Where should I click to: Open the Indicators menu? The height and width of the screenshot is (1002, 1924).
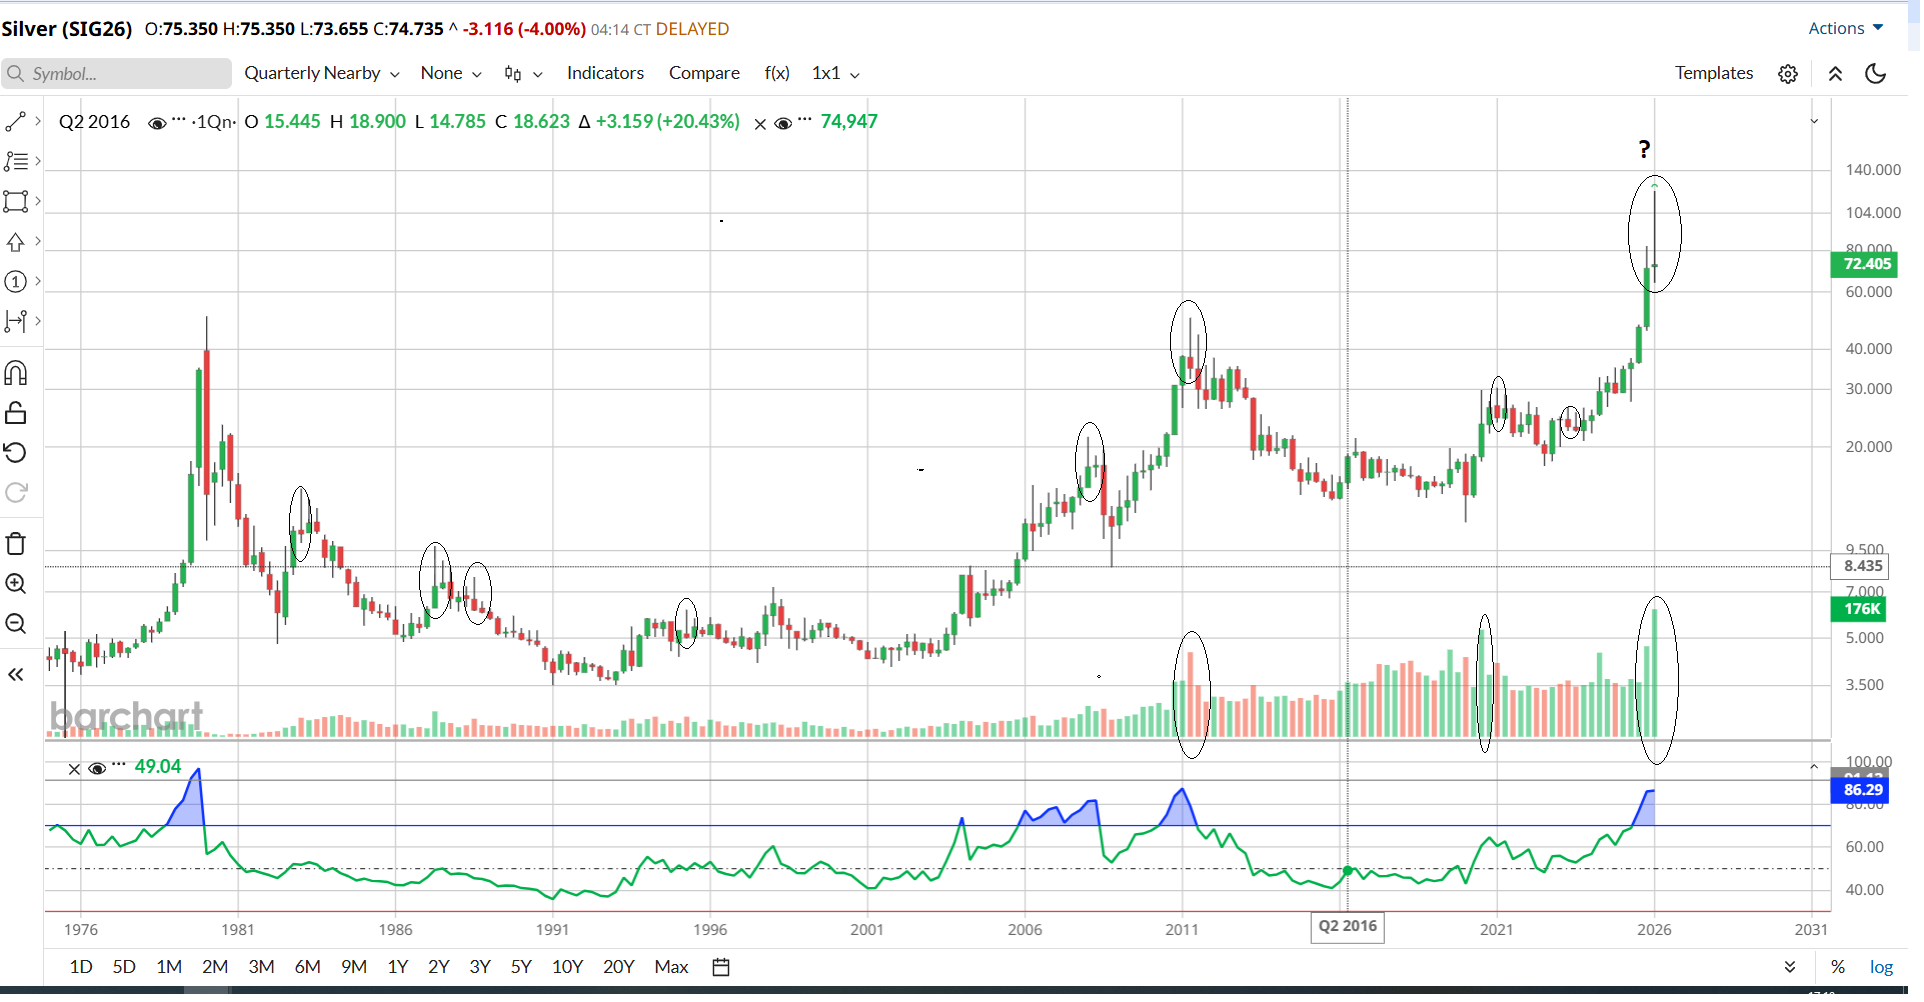click(x=605, y=74)
